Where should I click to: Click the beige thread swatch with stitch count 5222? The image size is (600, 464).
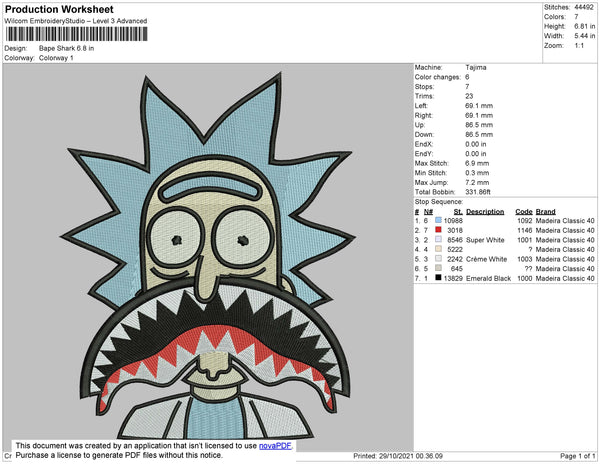pyautogui.click(x=438, y=249)
